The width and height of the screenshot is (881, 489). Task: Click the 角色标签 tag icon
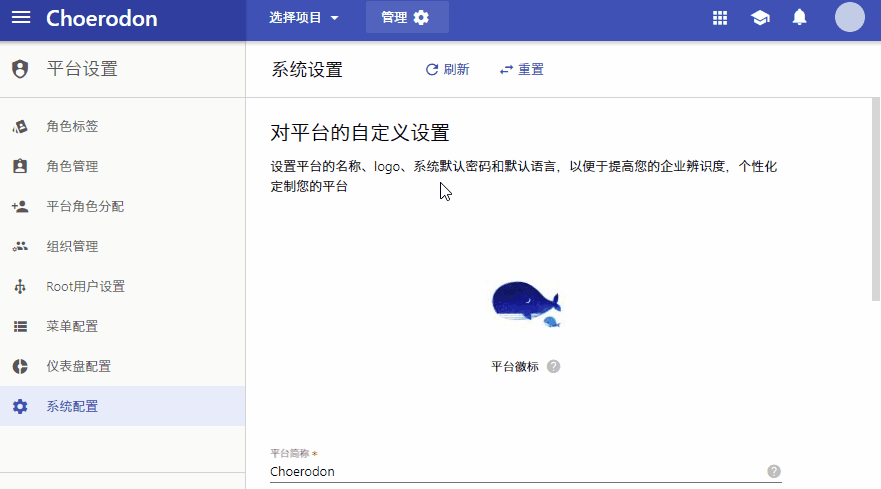(20, 126)
